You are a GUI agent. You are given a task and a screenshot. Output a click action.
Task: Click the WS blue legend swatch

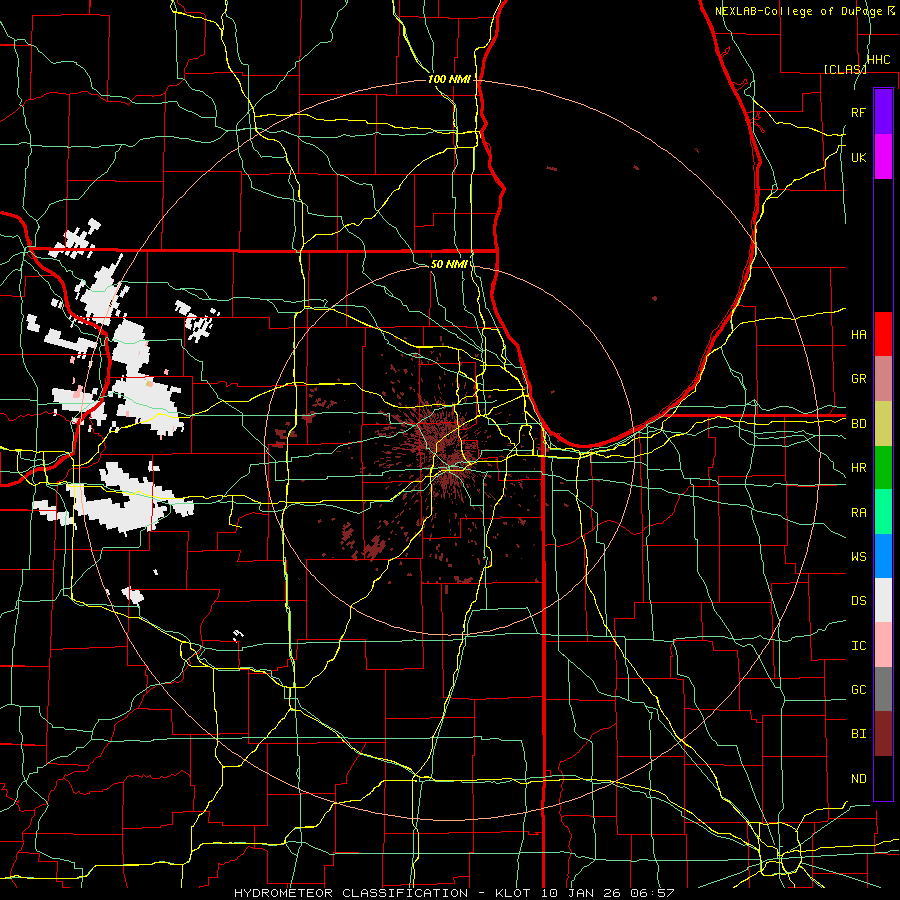pyautogui.click(x=883, y=556)
